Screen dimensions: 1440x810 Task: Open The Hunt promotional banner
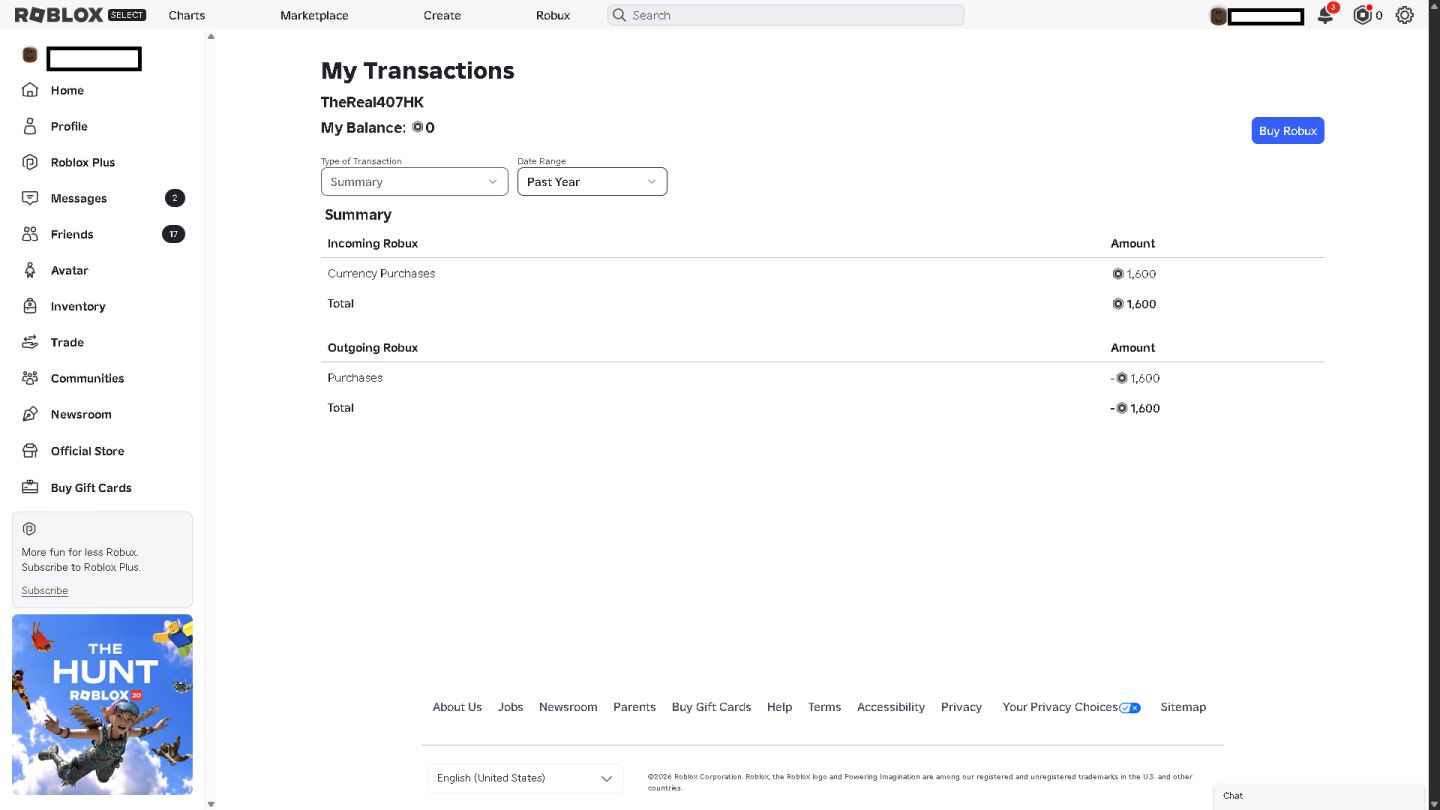click(102, 705)
